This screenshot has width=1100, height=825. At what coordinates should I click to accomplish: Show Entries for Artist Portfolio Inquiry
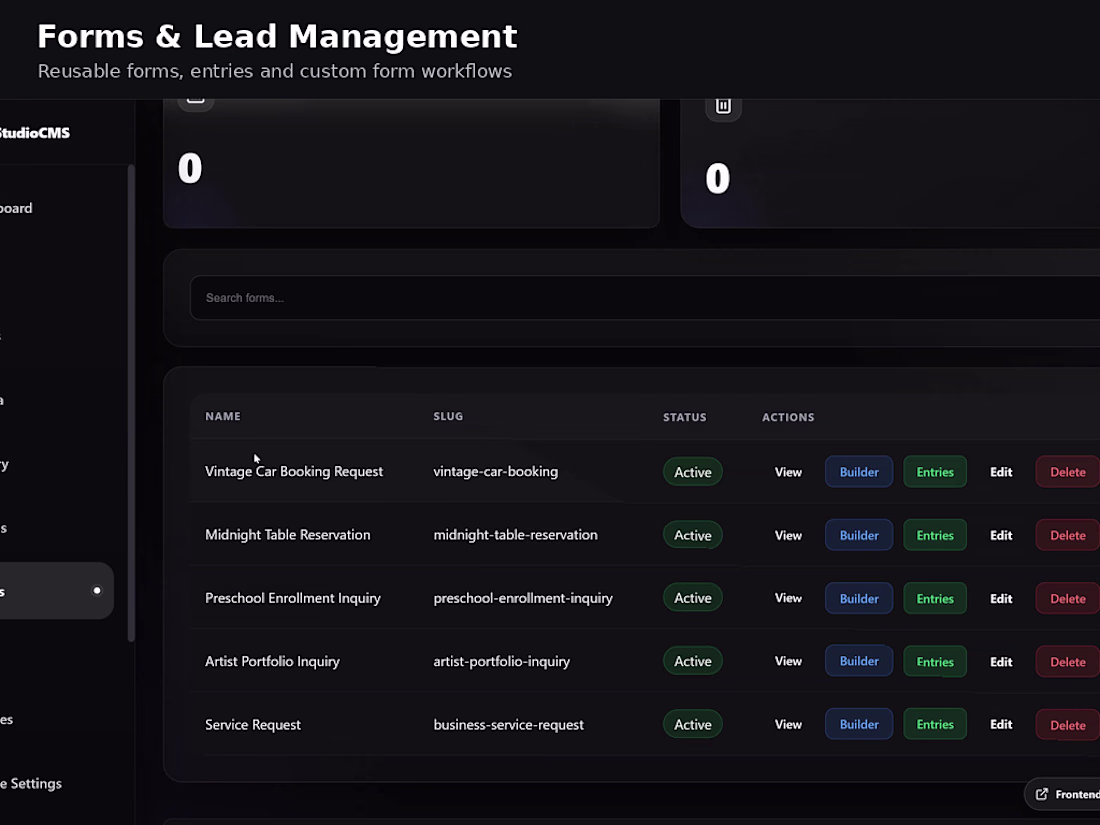(x=934, y=662)
